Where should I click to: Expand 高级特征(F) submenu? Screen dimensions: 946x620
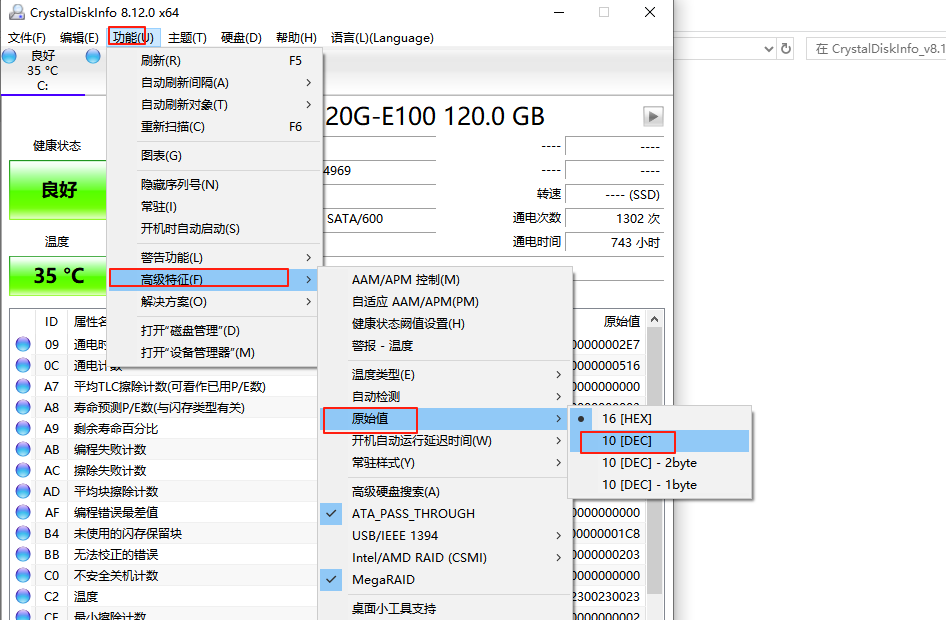(214, 279)
